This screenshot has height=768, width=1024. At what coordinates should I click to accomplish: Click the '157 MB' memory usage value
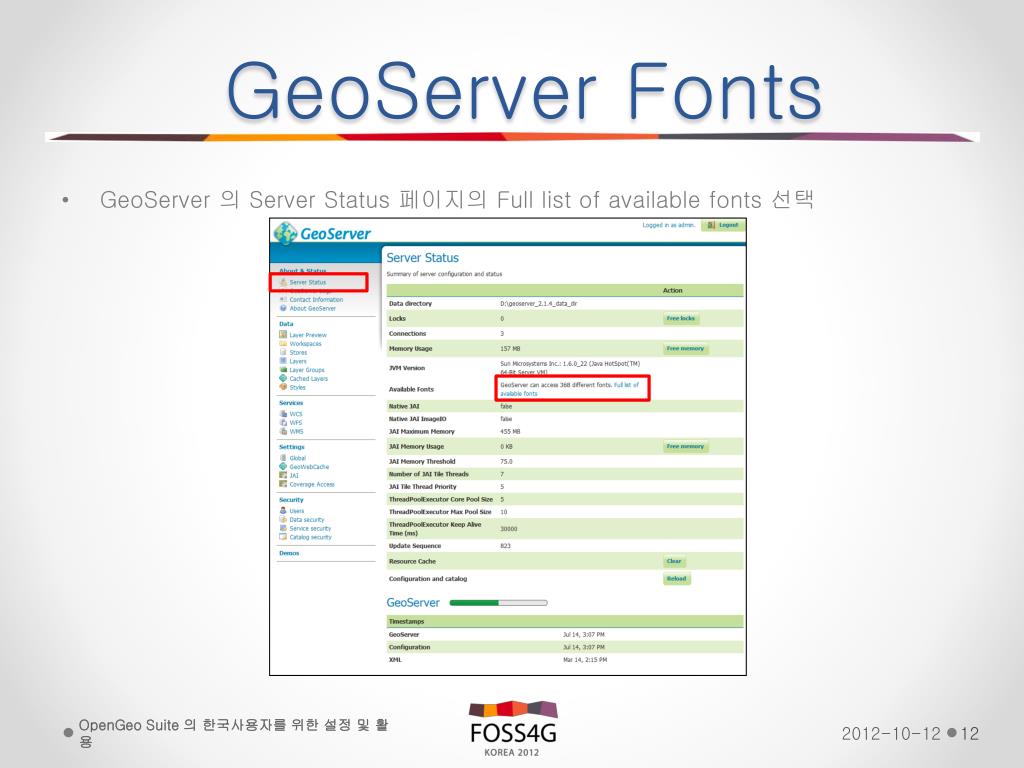510,349
